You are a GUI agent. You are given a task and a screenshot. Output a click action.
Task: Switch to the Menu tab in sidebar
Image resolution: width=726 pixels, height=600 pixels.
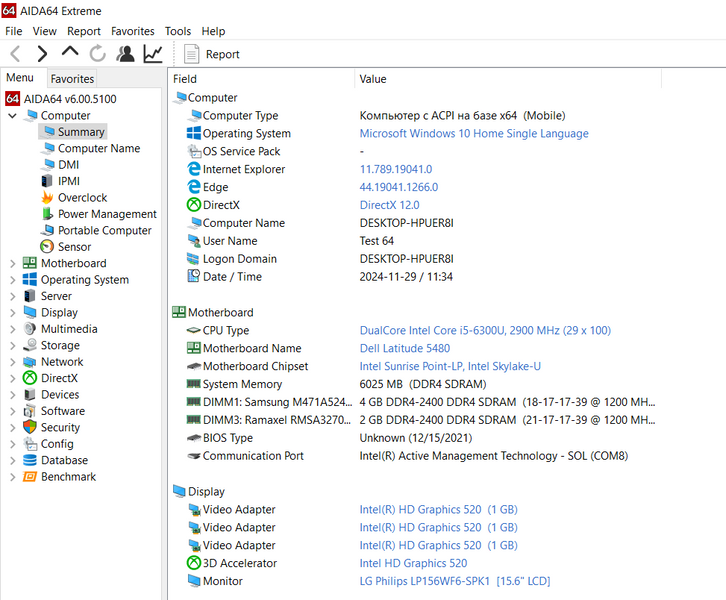[x=20, y=77]
